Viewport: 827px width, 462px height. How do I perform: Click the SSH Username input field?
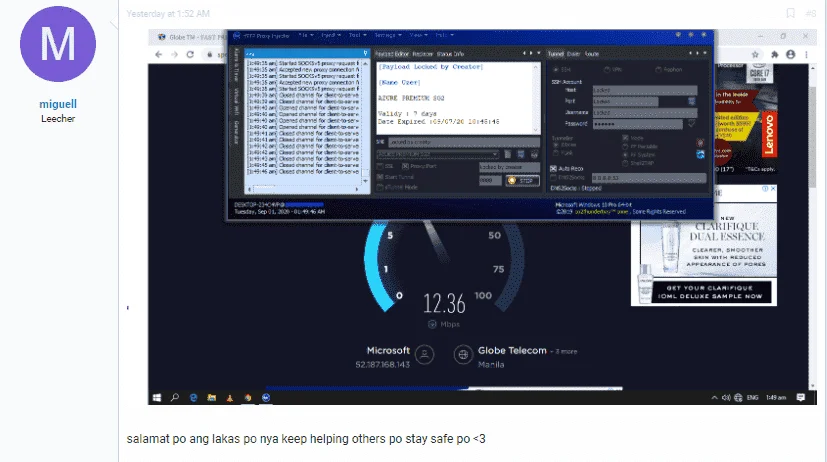tap(645, 112)
